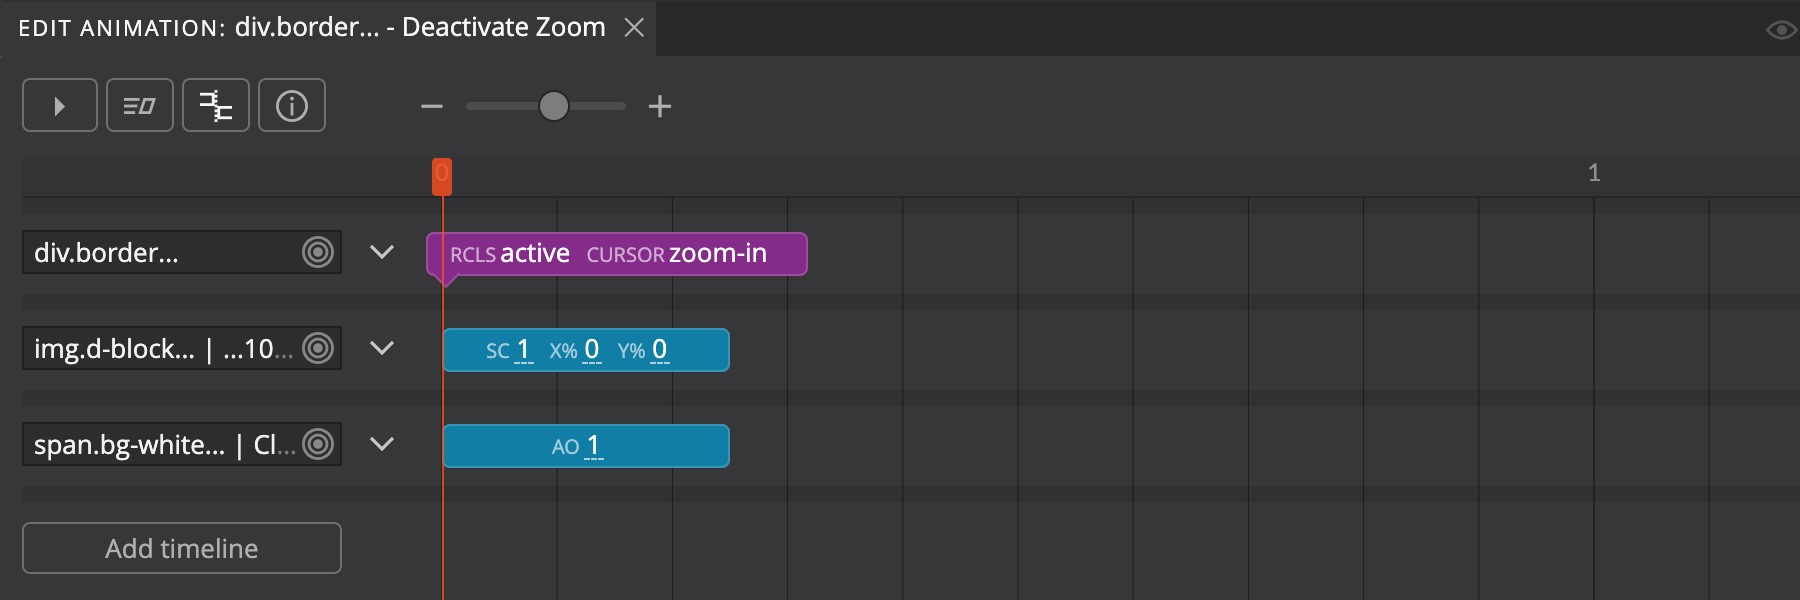Click the Add timeline button
Screen dimensions: 1800x600
point(181,548)
